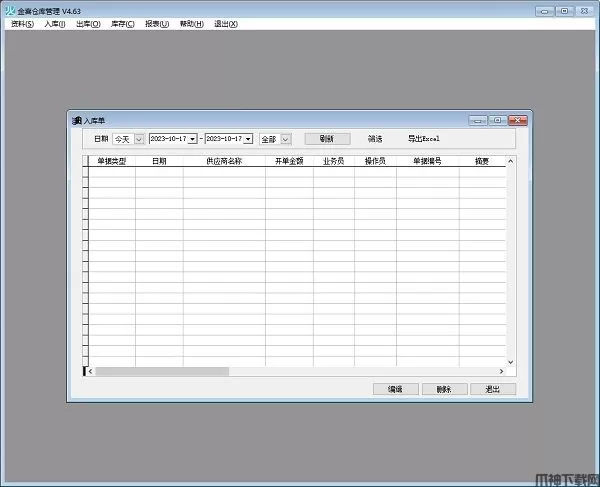The height and width of the screenshot is (487, 600).
Task: Click the 刷新 refresh button
Action: click(327, 139)
